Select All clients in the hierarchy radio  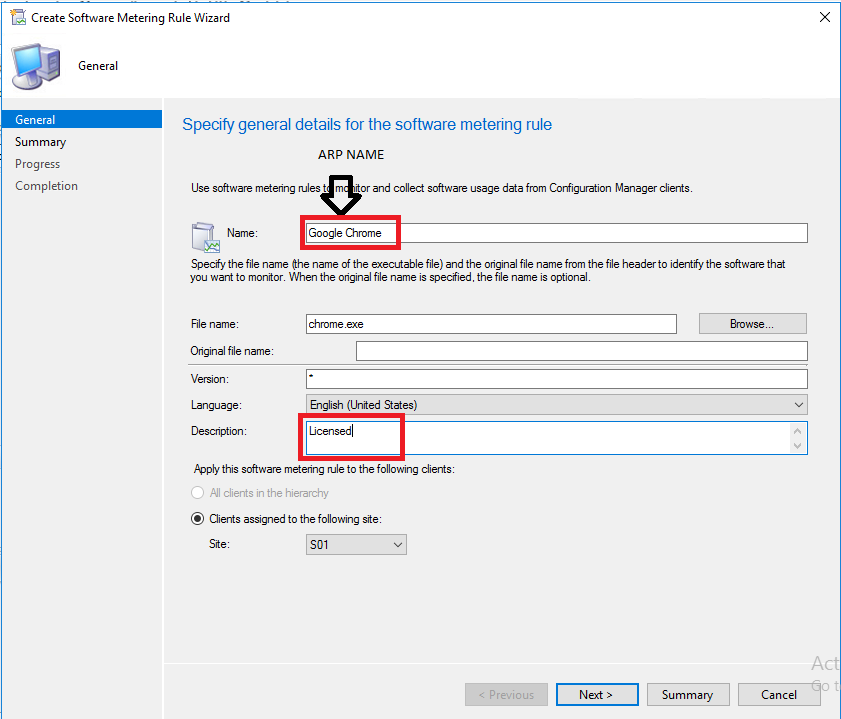[x=197, y=493]
